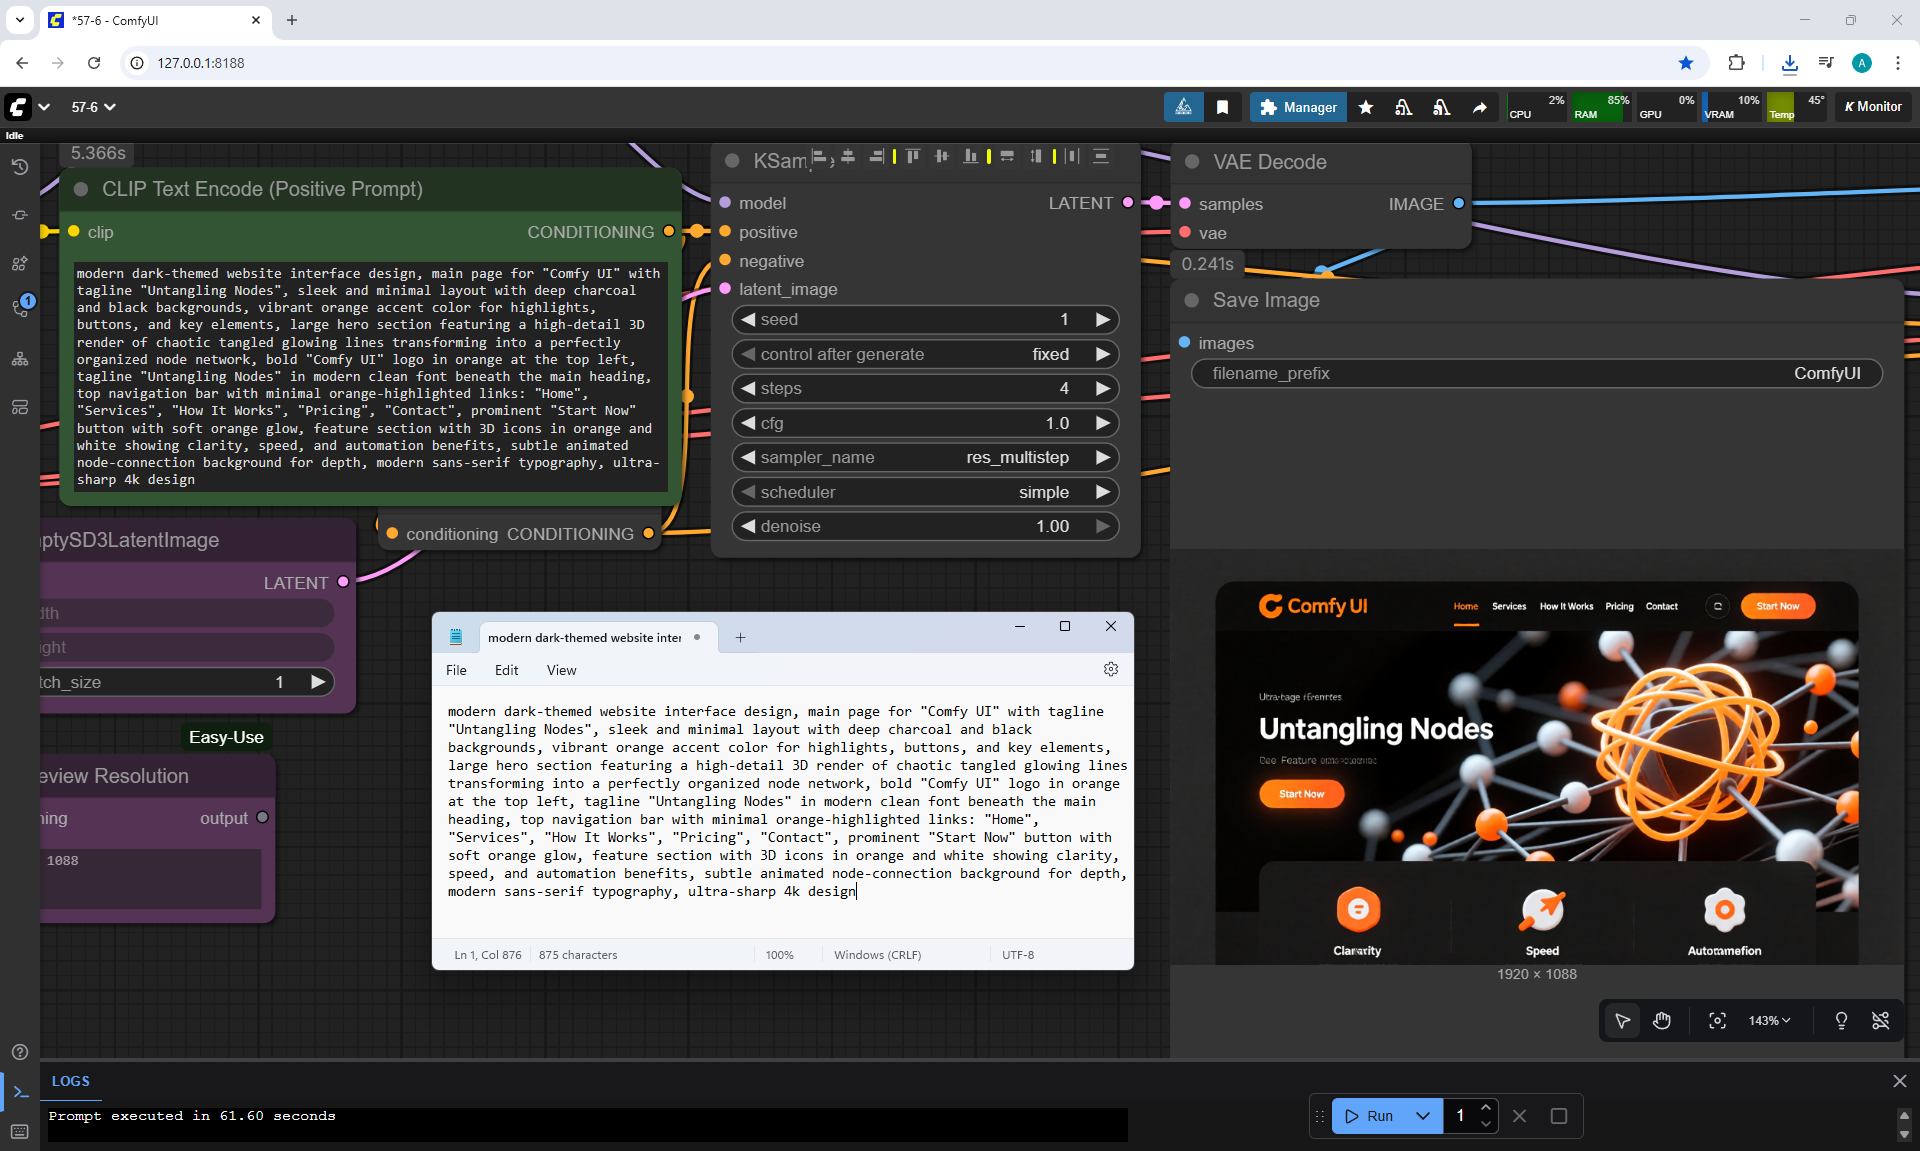Viewport: 1920px width, 1151px height.
Task: Open the 143% zoom dropdown
Action: tap(1769, 1021)
